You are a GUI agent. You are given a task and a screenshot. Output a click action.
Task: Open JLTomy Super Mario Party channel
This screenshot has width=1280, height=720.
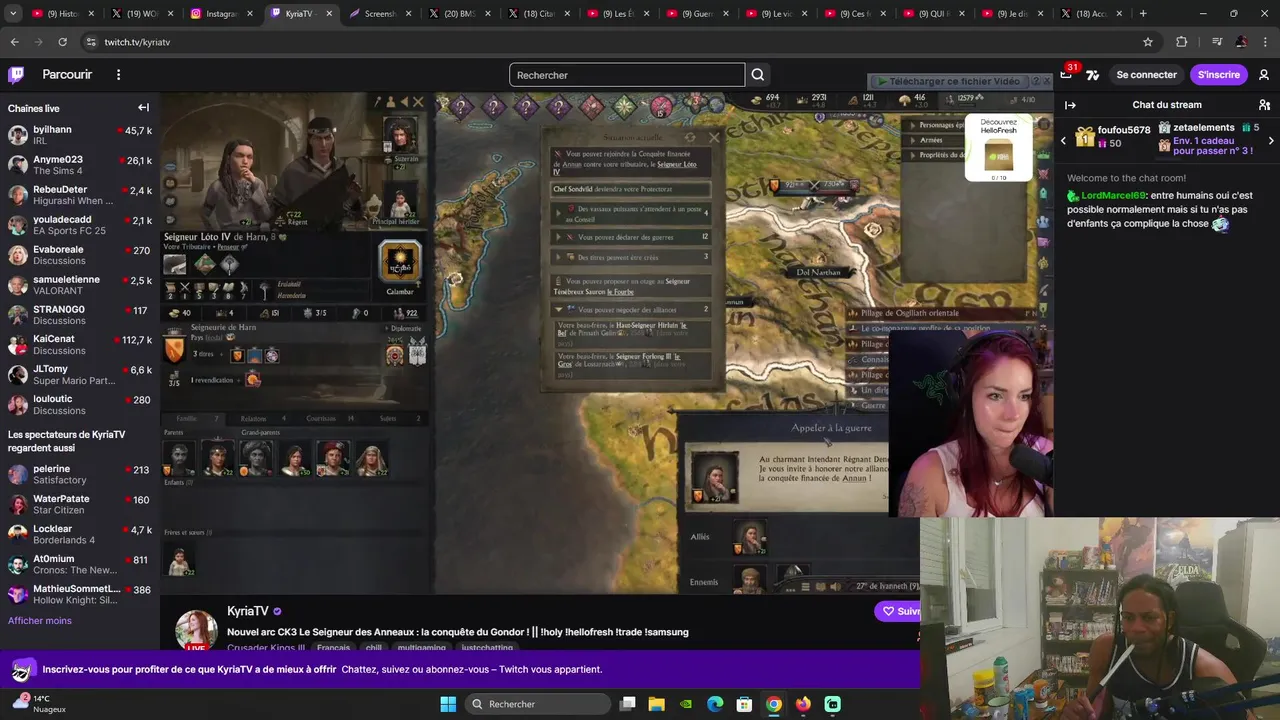[80, 375]
